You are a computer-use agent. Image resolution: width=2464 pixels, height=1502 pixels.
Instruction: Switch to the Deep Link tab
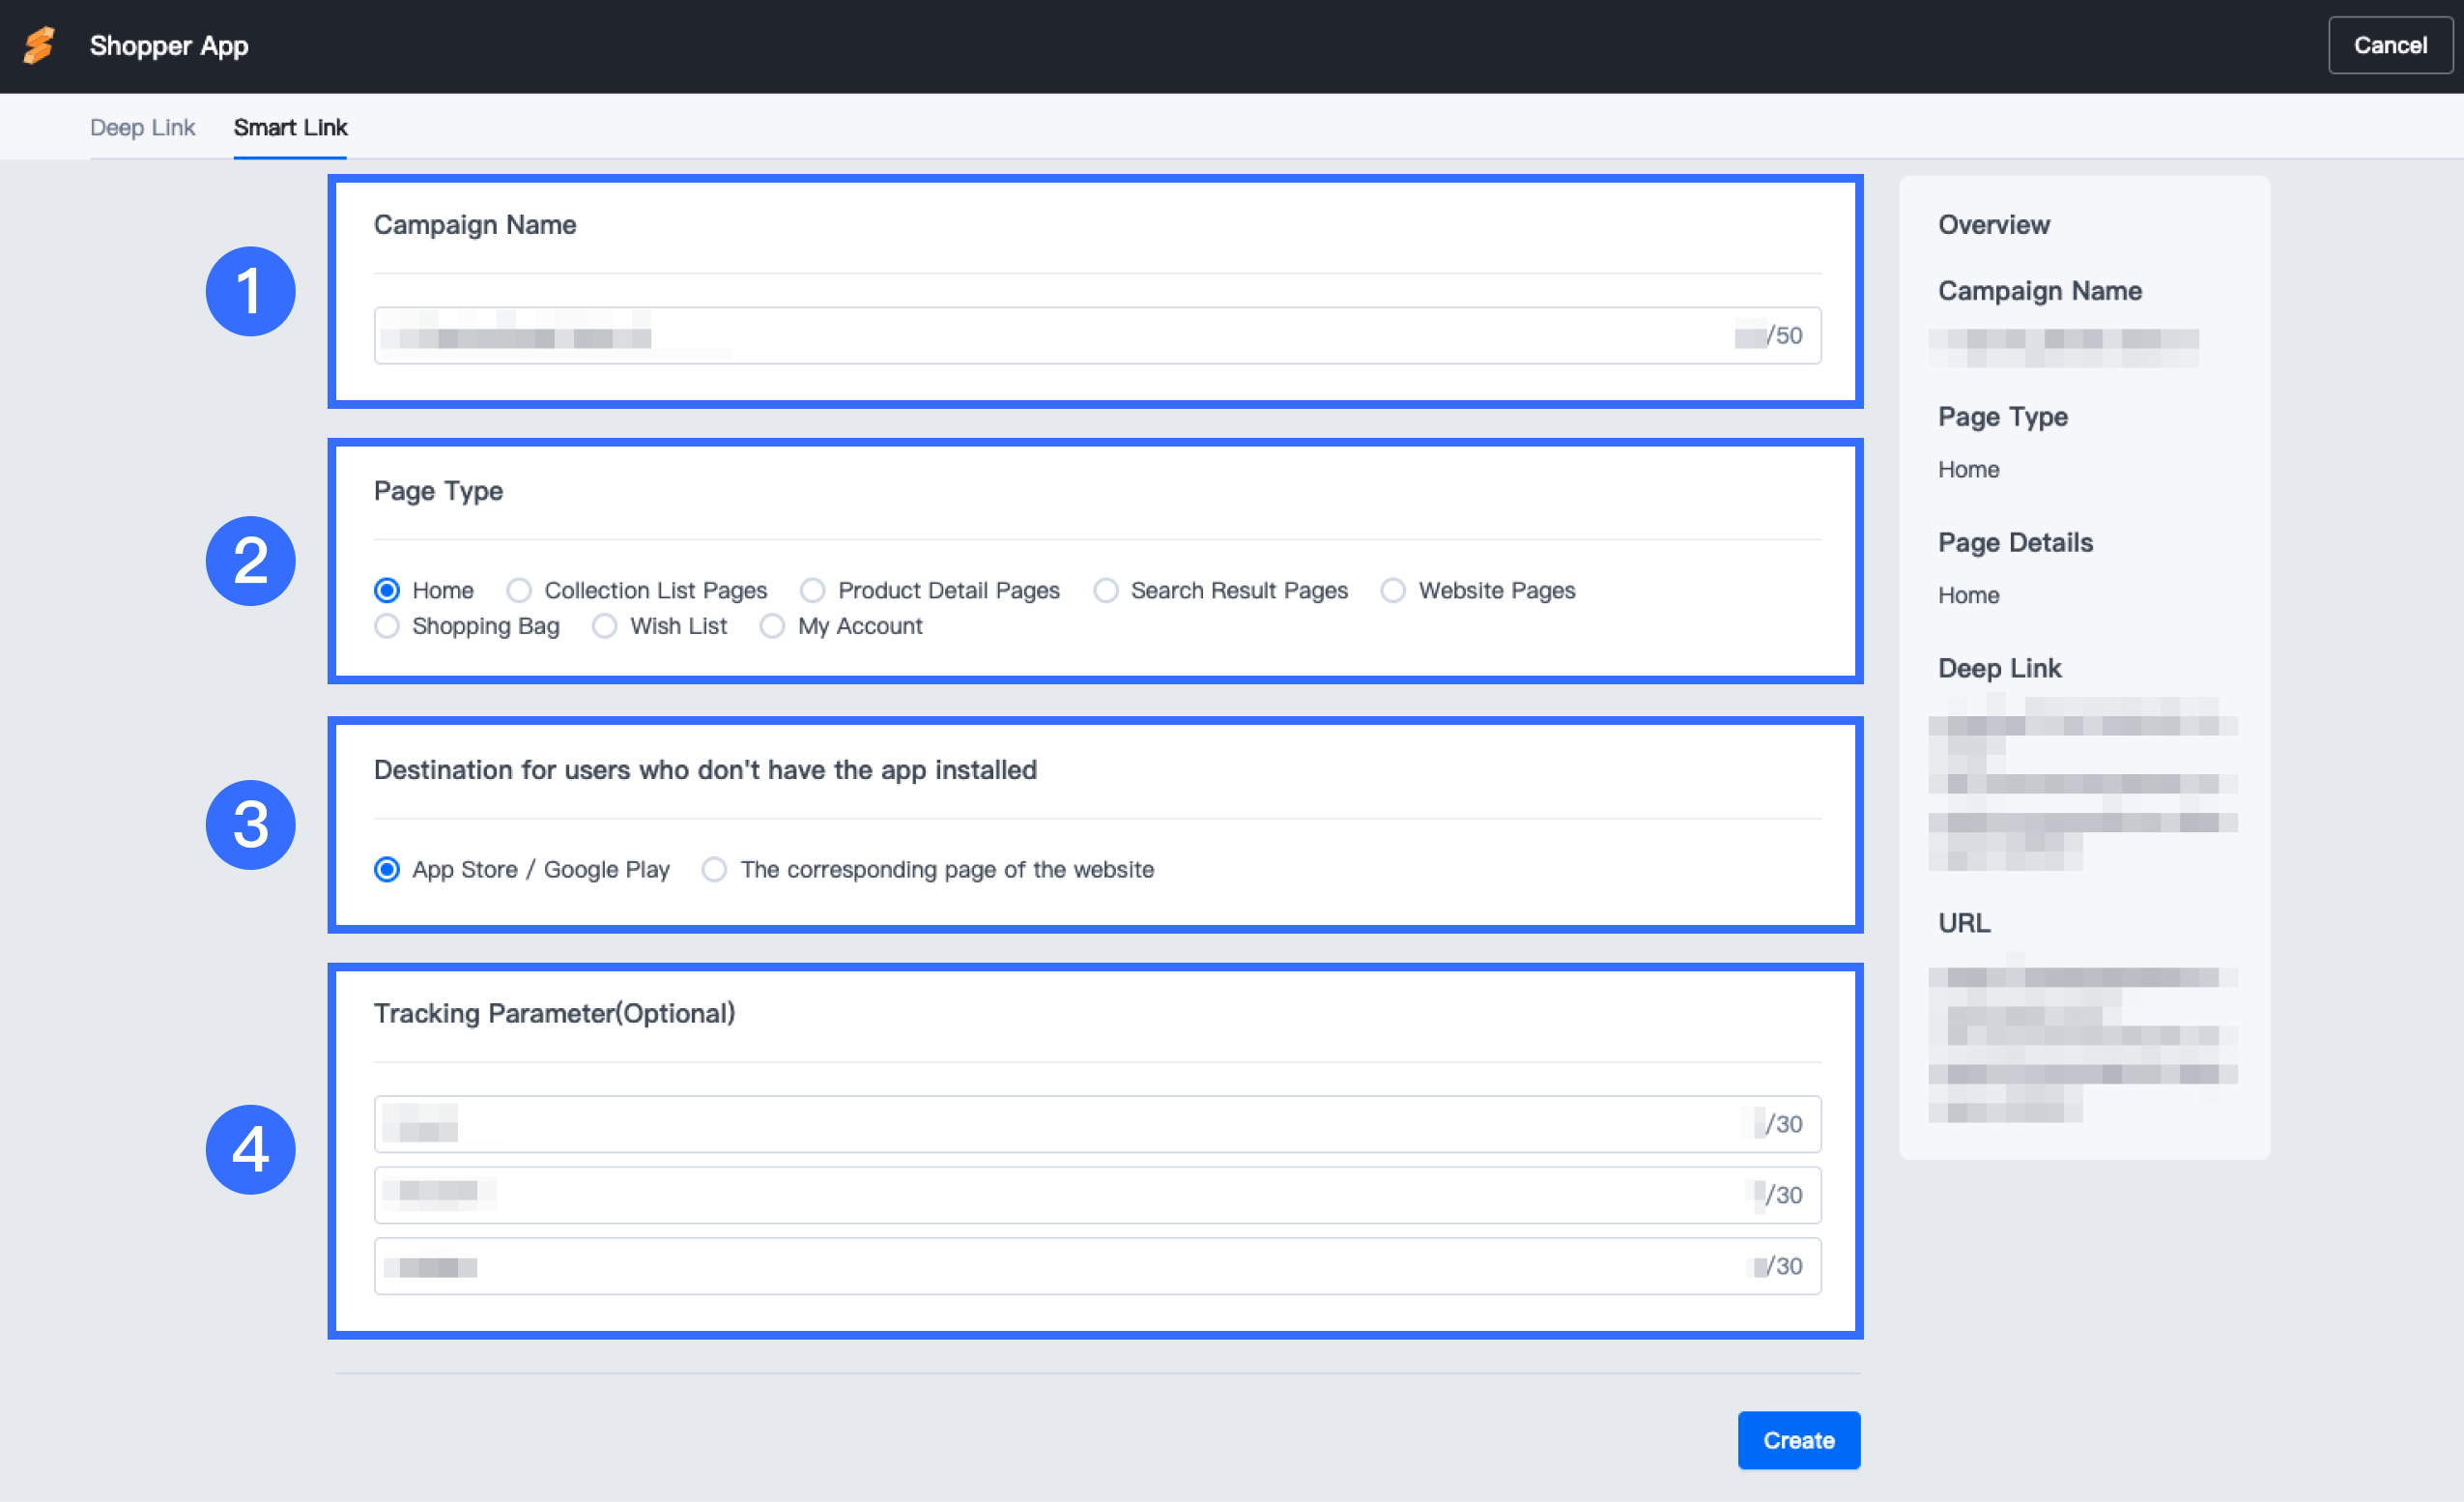[142, 127]
